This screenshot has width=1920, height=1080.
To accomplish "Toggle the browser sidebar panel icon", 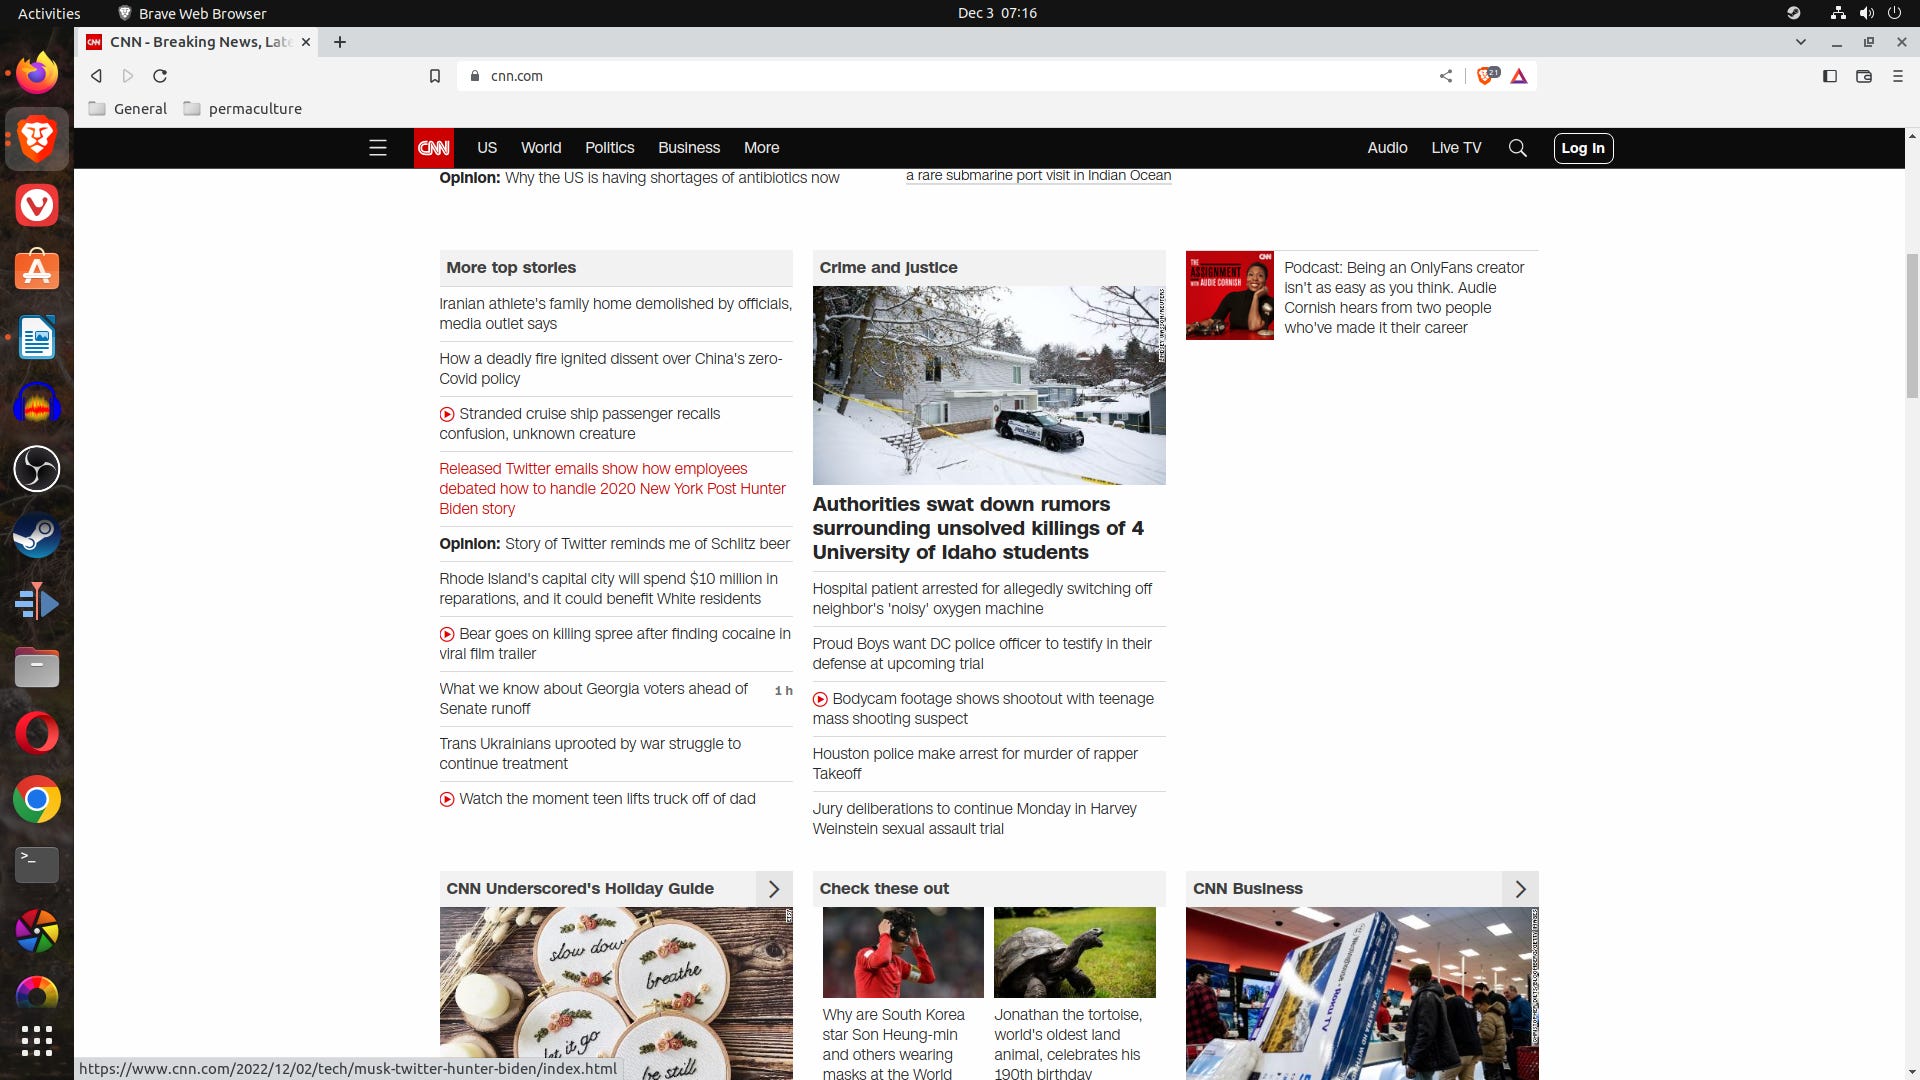I will (x=1830, y=76).
